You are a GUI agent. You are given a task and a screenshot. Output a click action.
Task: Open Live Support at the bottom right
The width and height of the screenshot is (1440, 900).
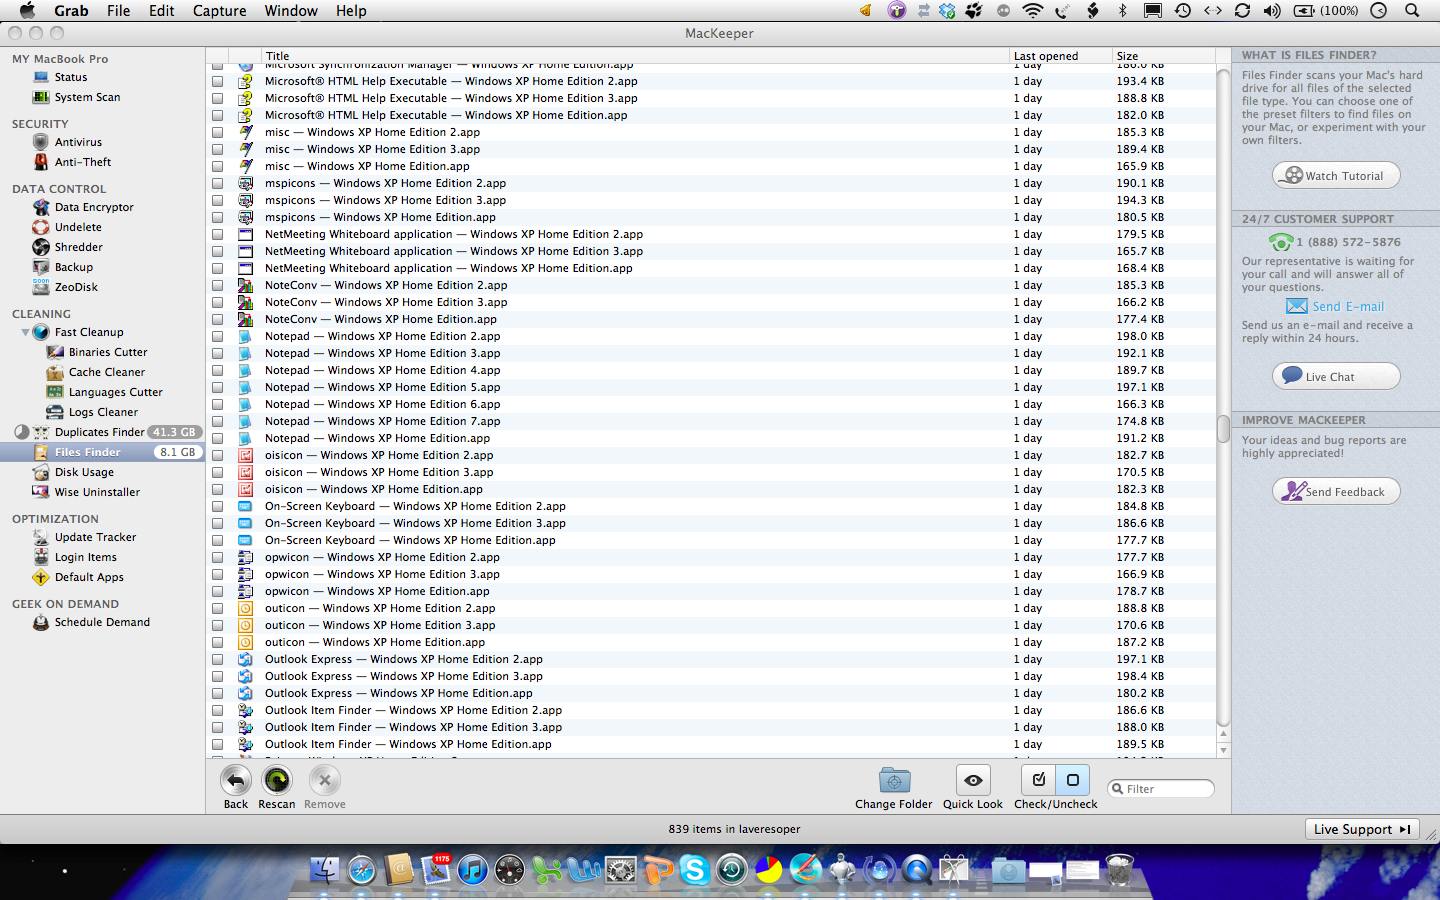1362,829
